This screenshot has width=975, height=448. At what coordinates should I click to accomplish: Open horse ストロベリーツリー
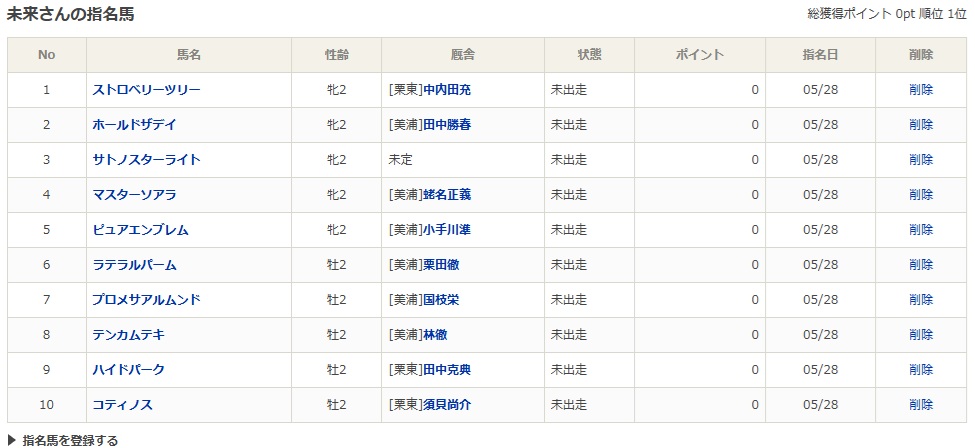tap(147, 90)
